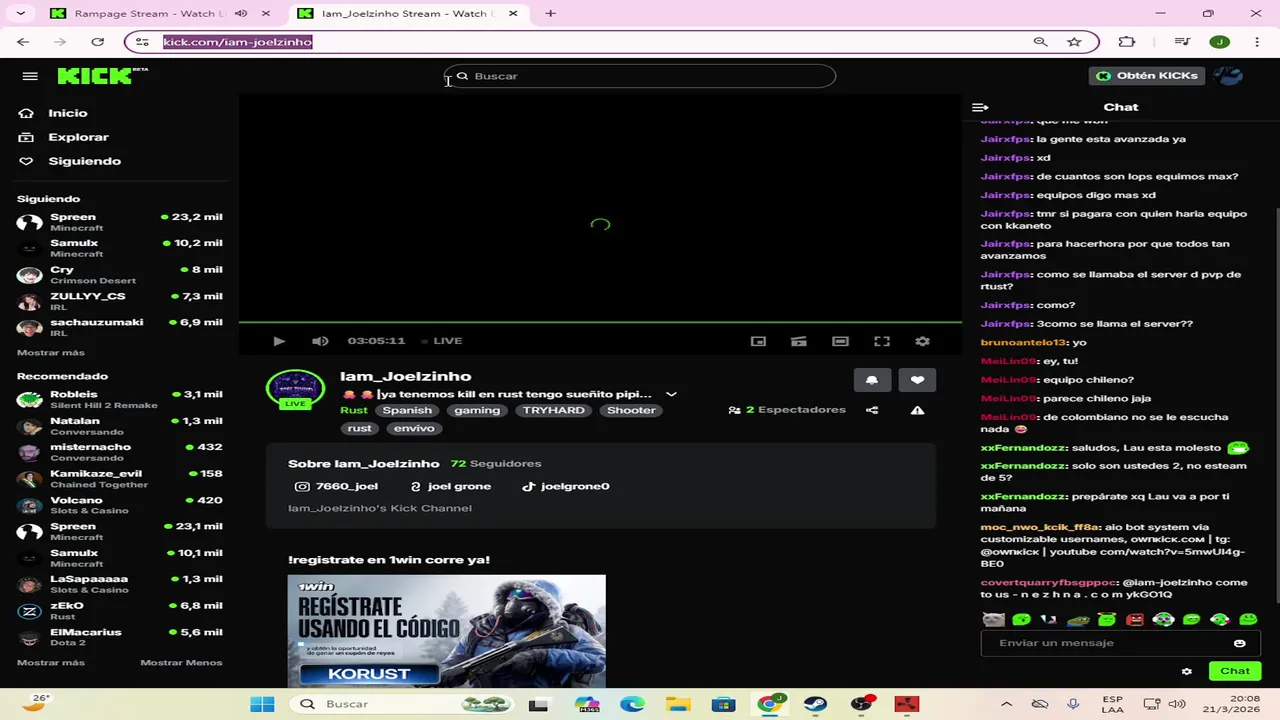The height and width of the screenshot is (720, 1280).
Task: Insert the cat emote in the emote bar
Action: click(993, 620)
